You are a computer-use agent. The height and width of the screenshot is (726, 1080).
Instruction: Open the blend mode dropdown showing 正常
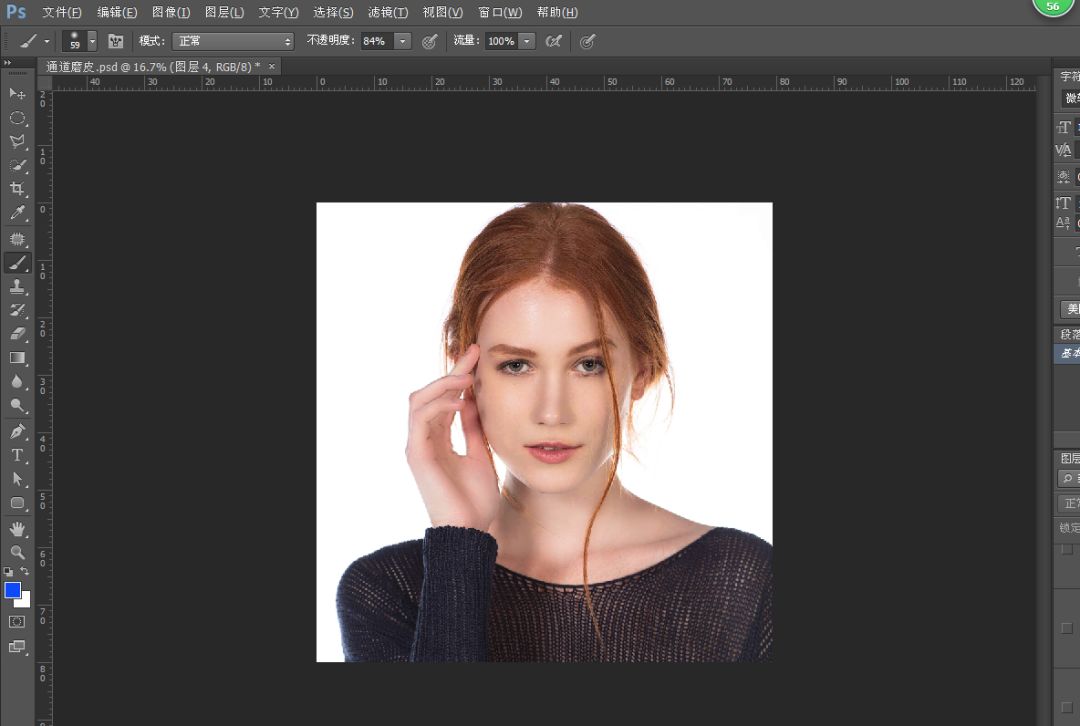pos(233,41)
